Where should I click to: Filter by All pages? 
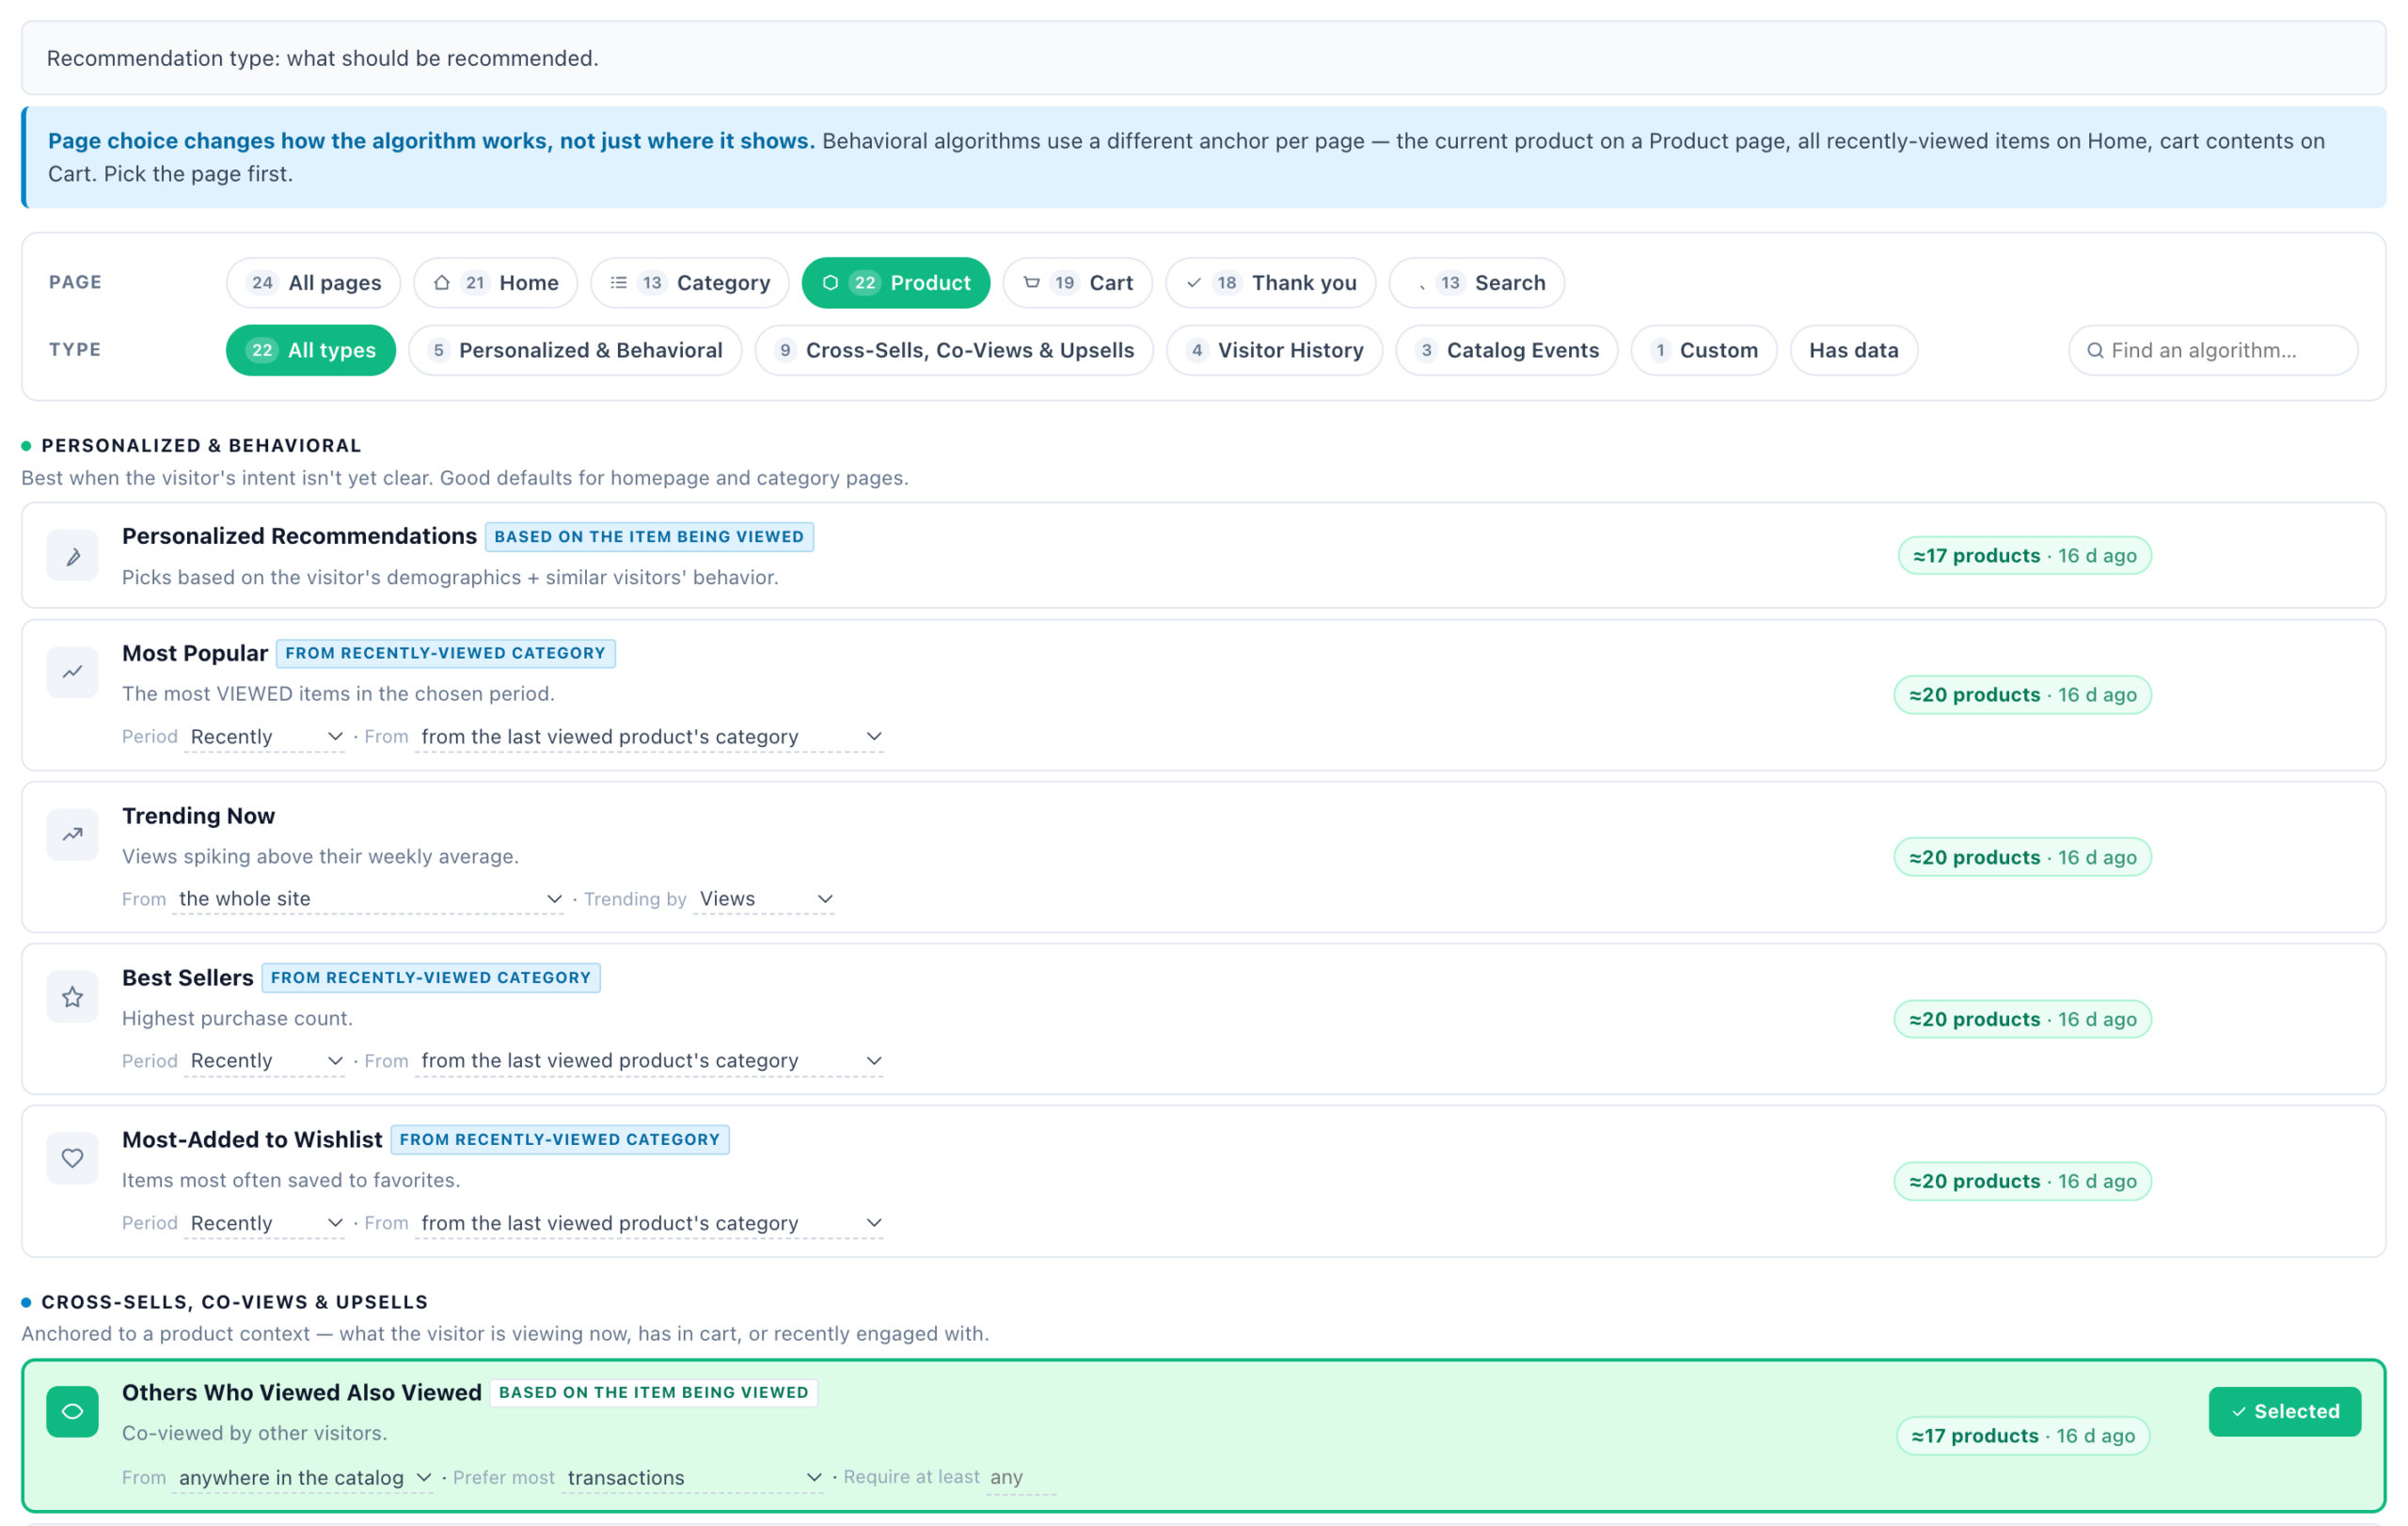[x=314, y=283]
